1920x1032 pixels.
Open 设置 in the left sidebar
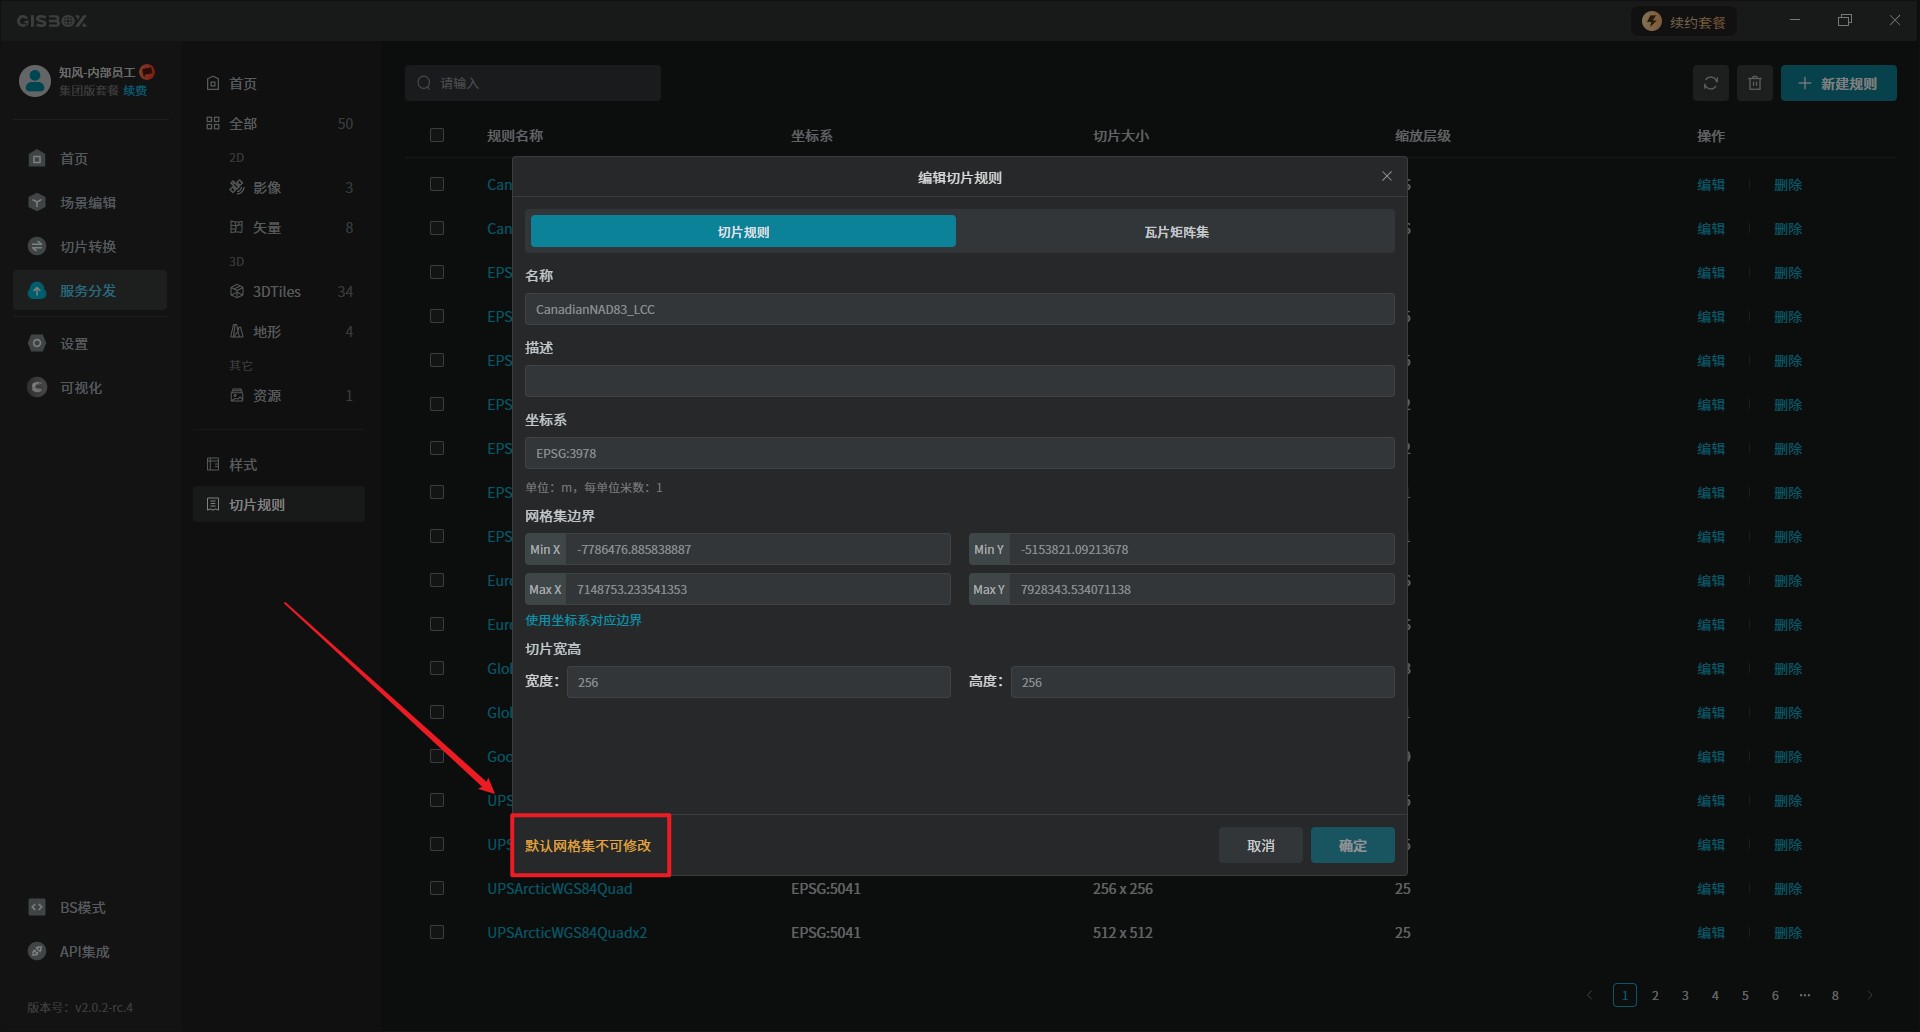(x=73, y=344)
